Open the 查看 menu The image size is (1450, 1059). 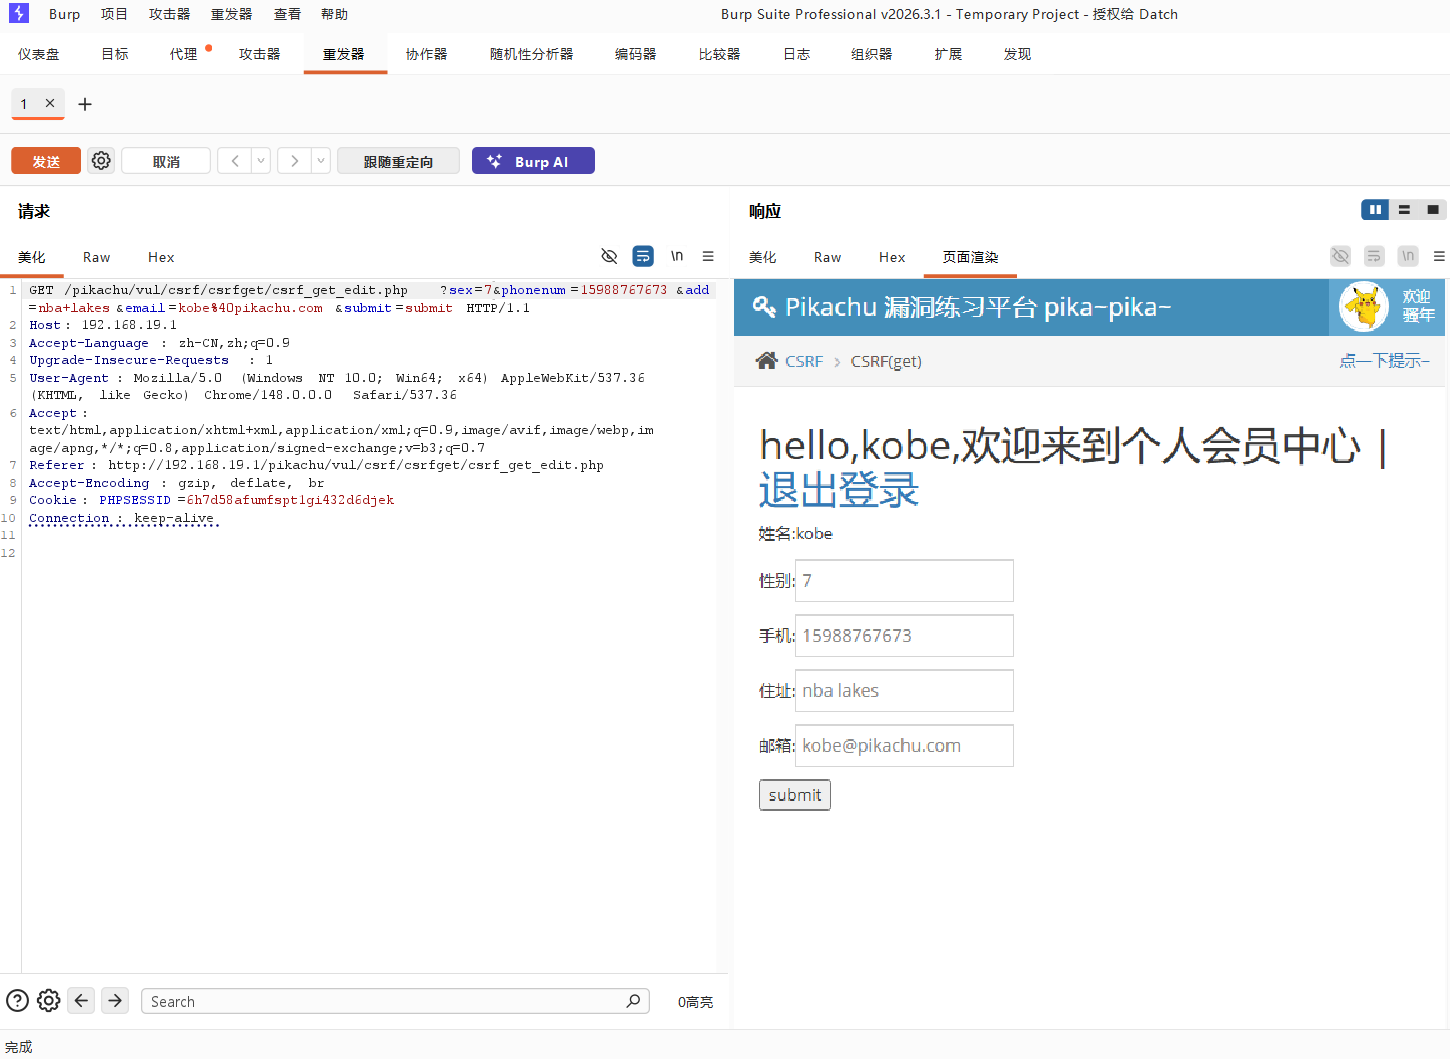coord(287,14)
